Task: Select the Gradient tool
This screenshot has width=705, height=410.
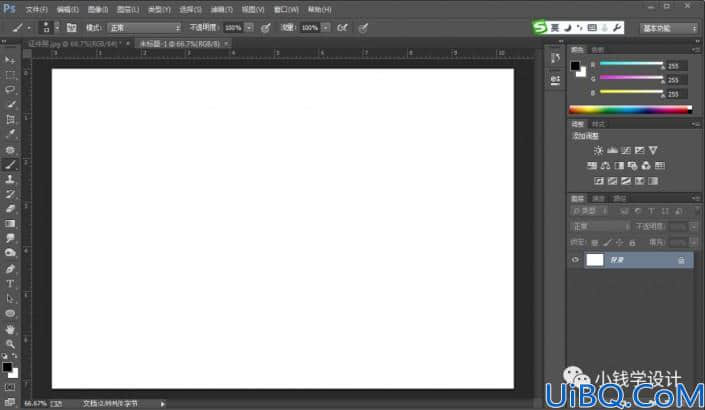Action: (10, 224)
